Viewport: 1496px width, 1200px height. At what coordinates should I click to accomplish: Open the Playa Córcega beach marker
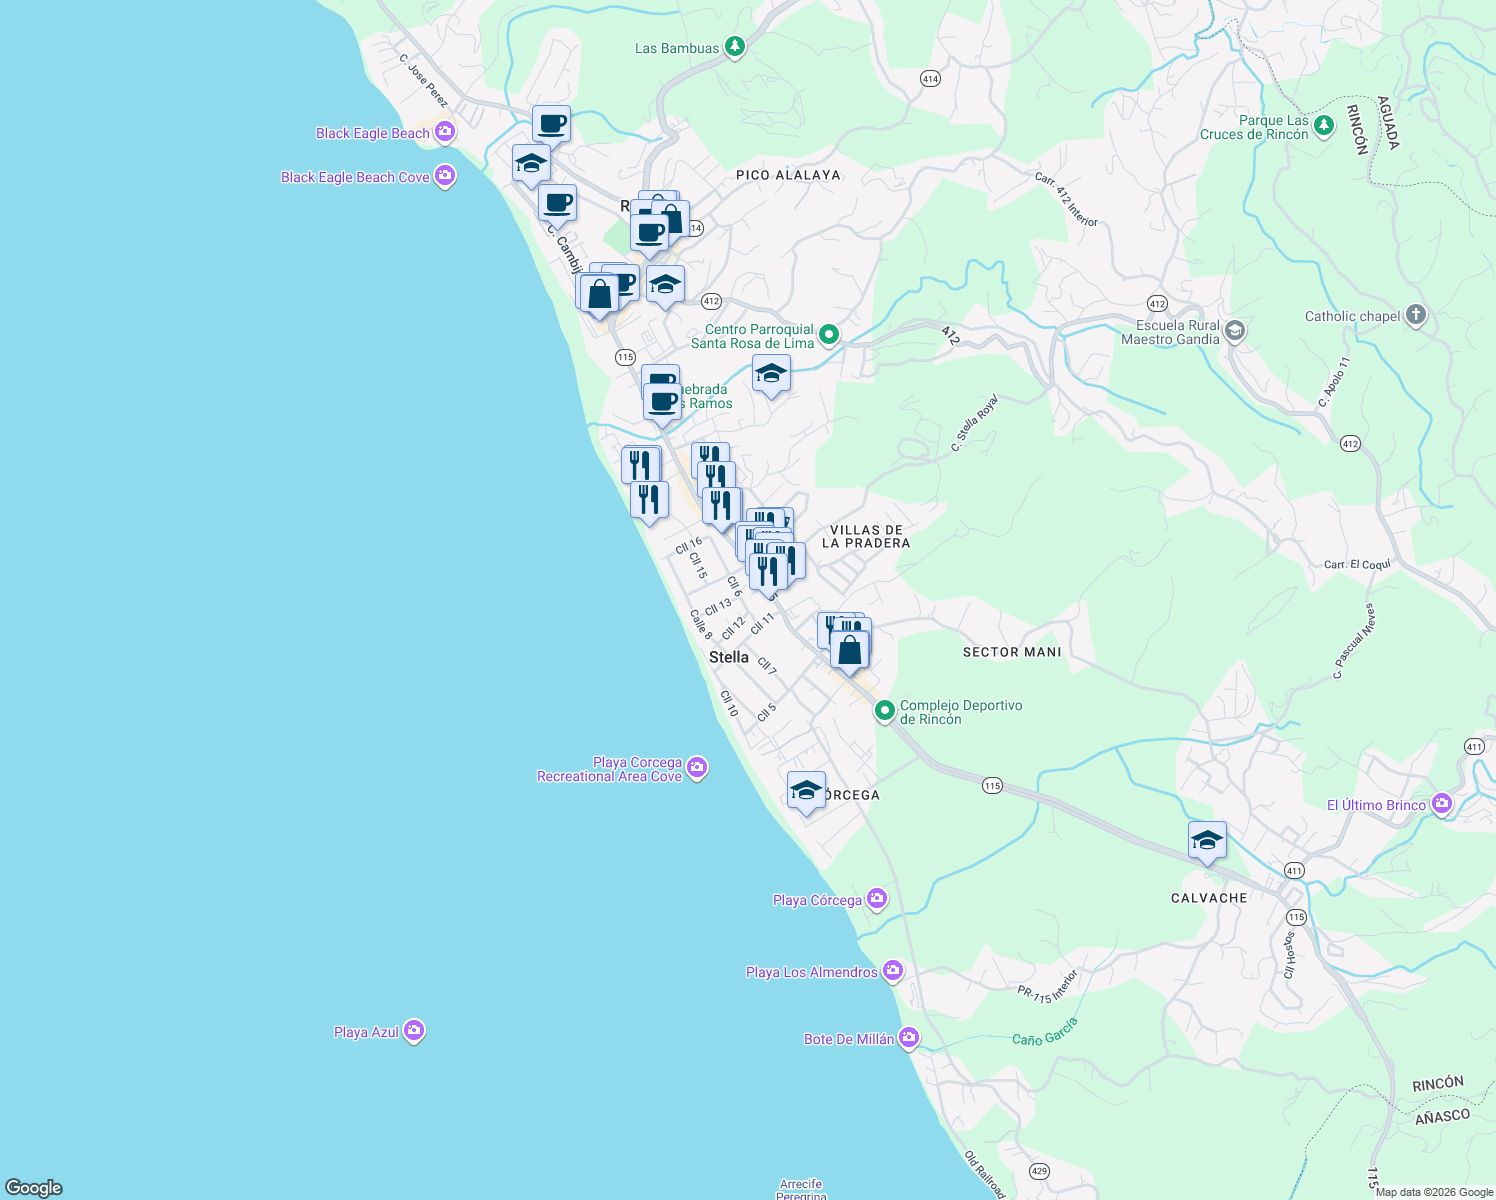tap(877, 898)
